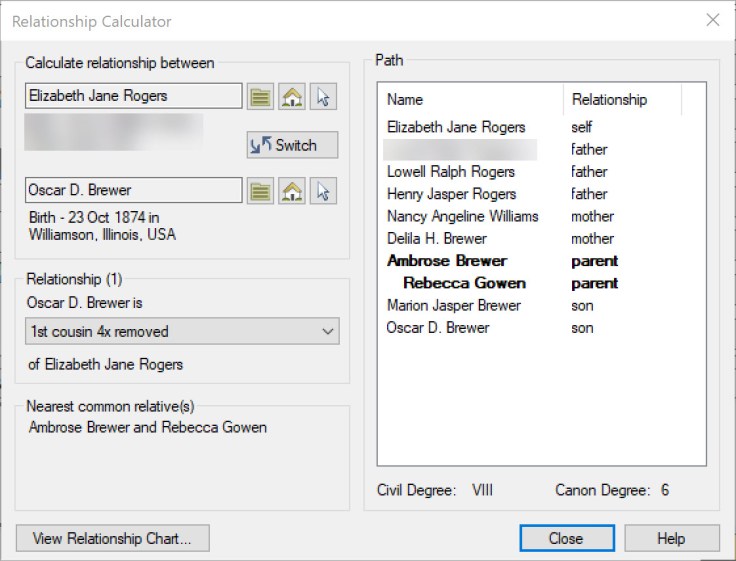The width and height of the screenshot is (736, 561).
Task: Open Help for the Relationship Calculator
Action: pyautogui.click(x=670, y=538)
